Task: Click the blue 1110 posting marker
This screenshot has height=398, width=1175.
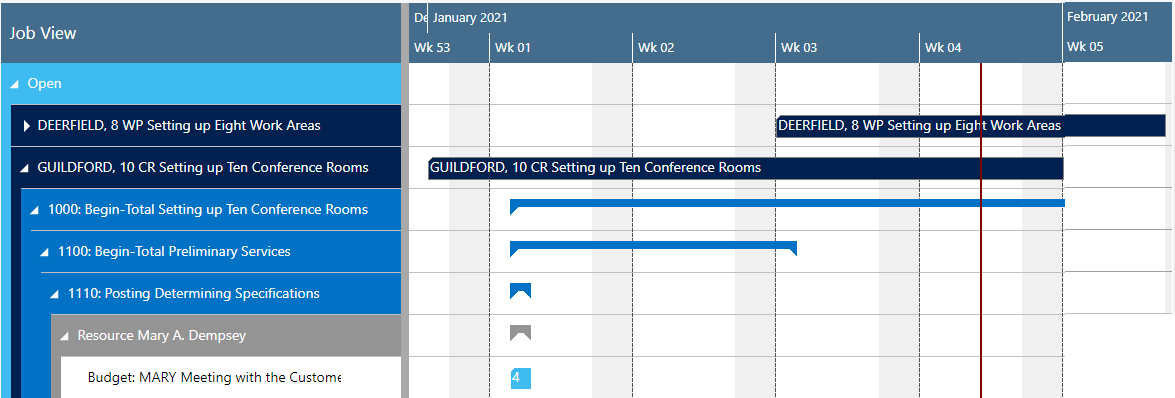Action: click(x=520, y=292)
